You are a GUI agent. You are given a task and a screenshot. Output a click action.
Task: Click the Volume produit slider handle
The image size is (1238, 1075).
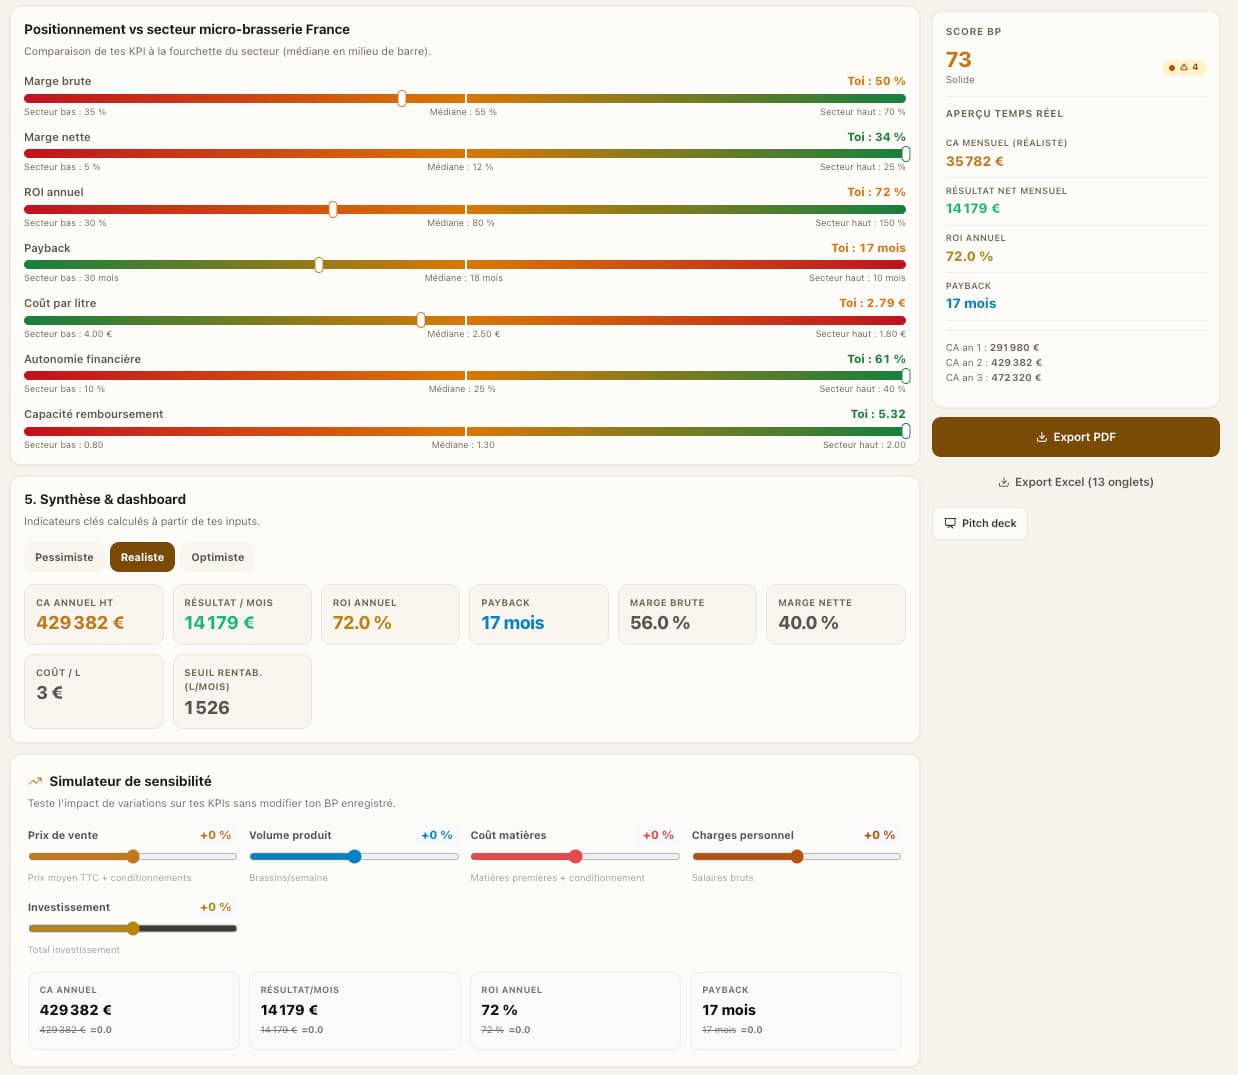click(x=354, y=856)
